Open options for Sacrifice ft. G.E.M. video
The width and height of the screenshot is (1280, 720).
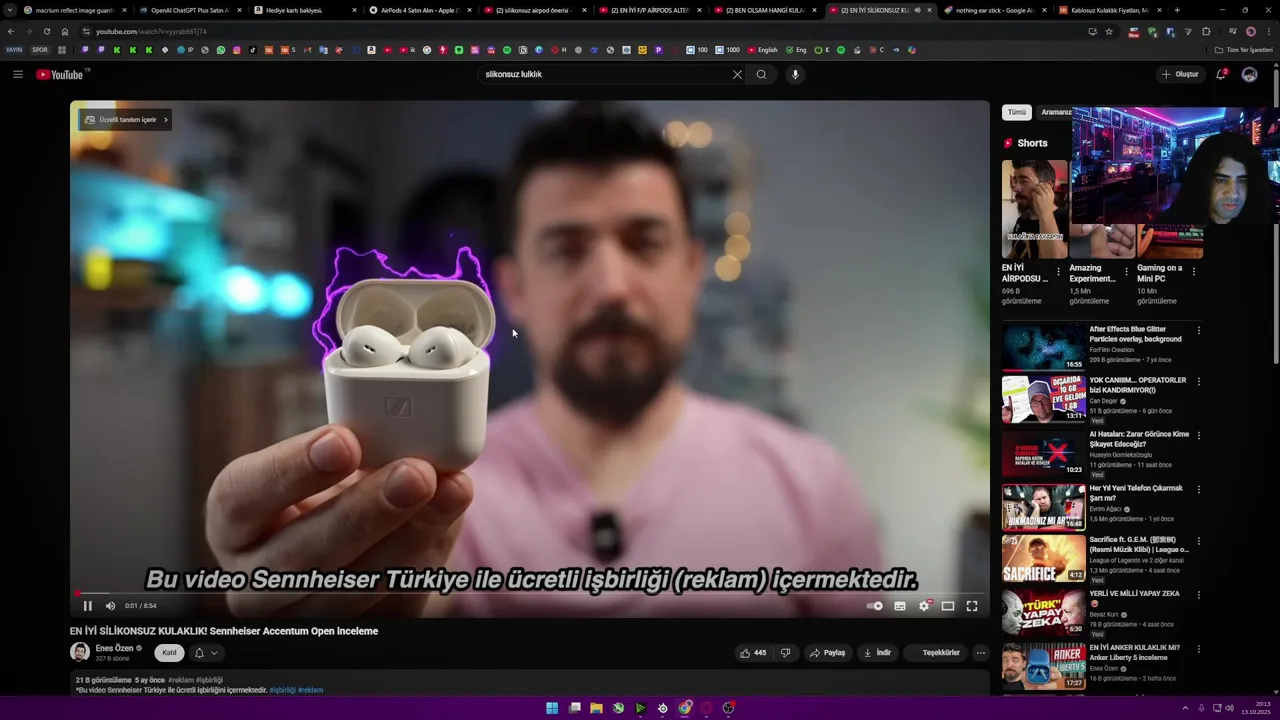point(1198,541)
